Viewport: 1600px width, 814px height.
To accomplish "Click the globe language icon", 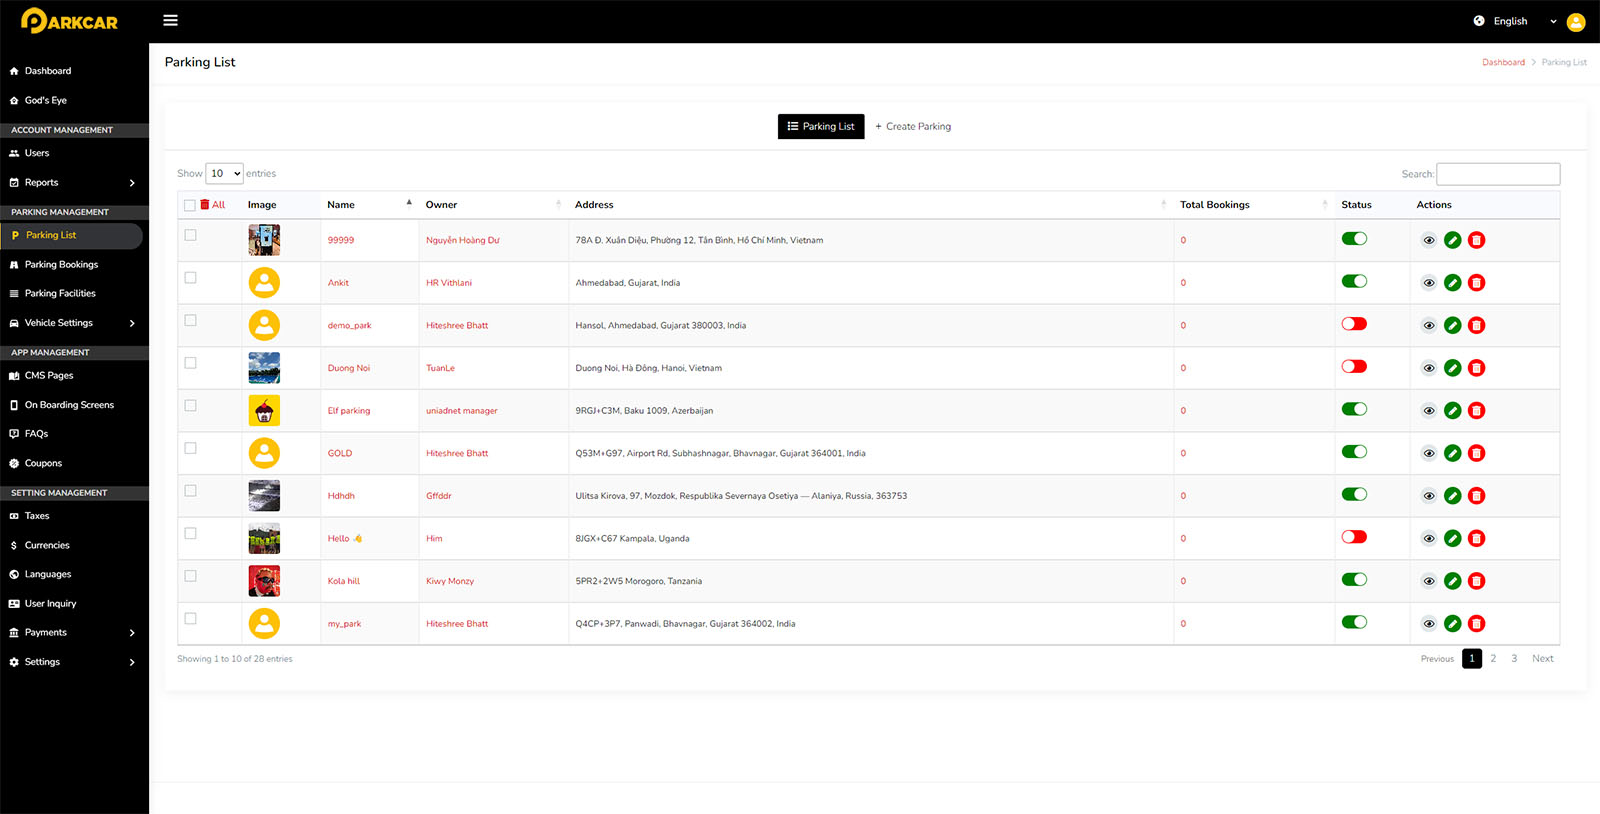I will click(1479, 21).
